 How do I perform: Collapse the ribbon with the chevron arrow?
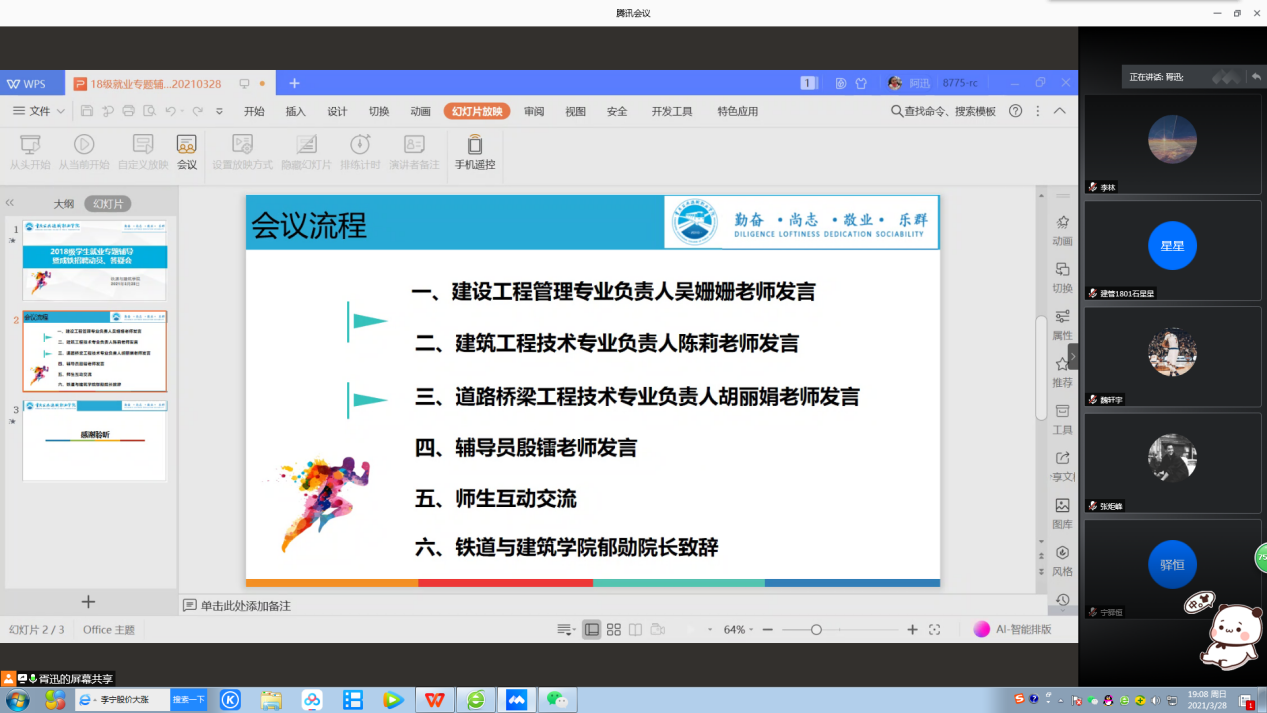click(x=1060, y=111)
